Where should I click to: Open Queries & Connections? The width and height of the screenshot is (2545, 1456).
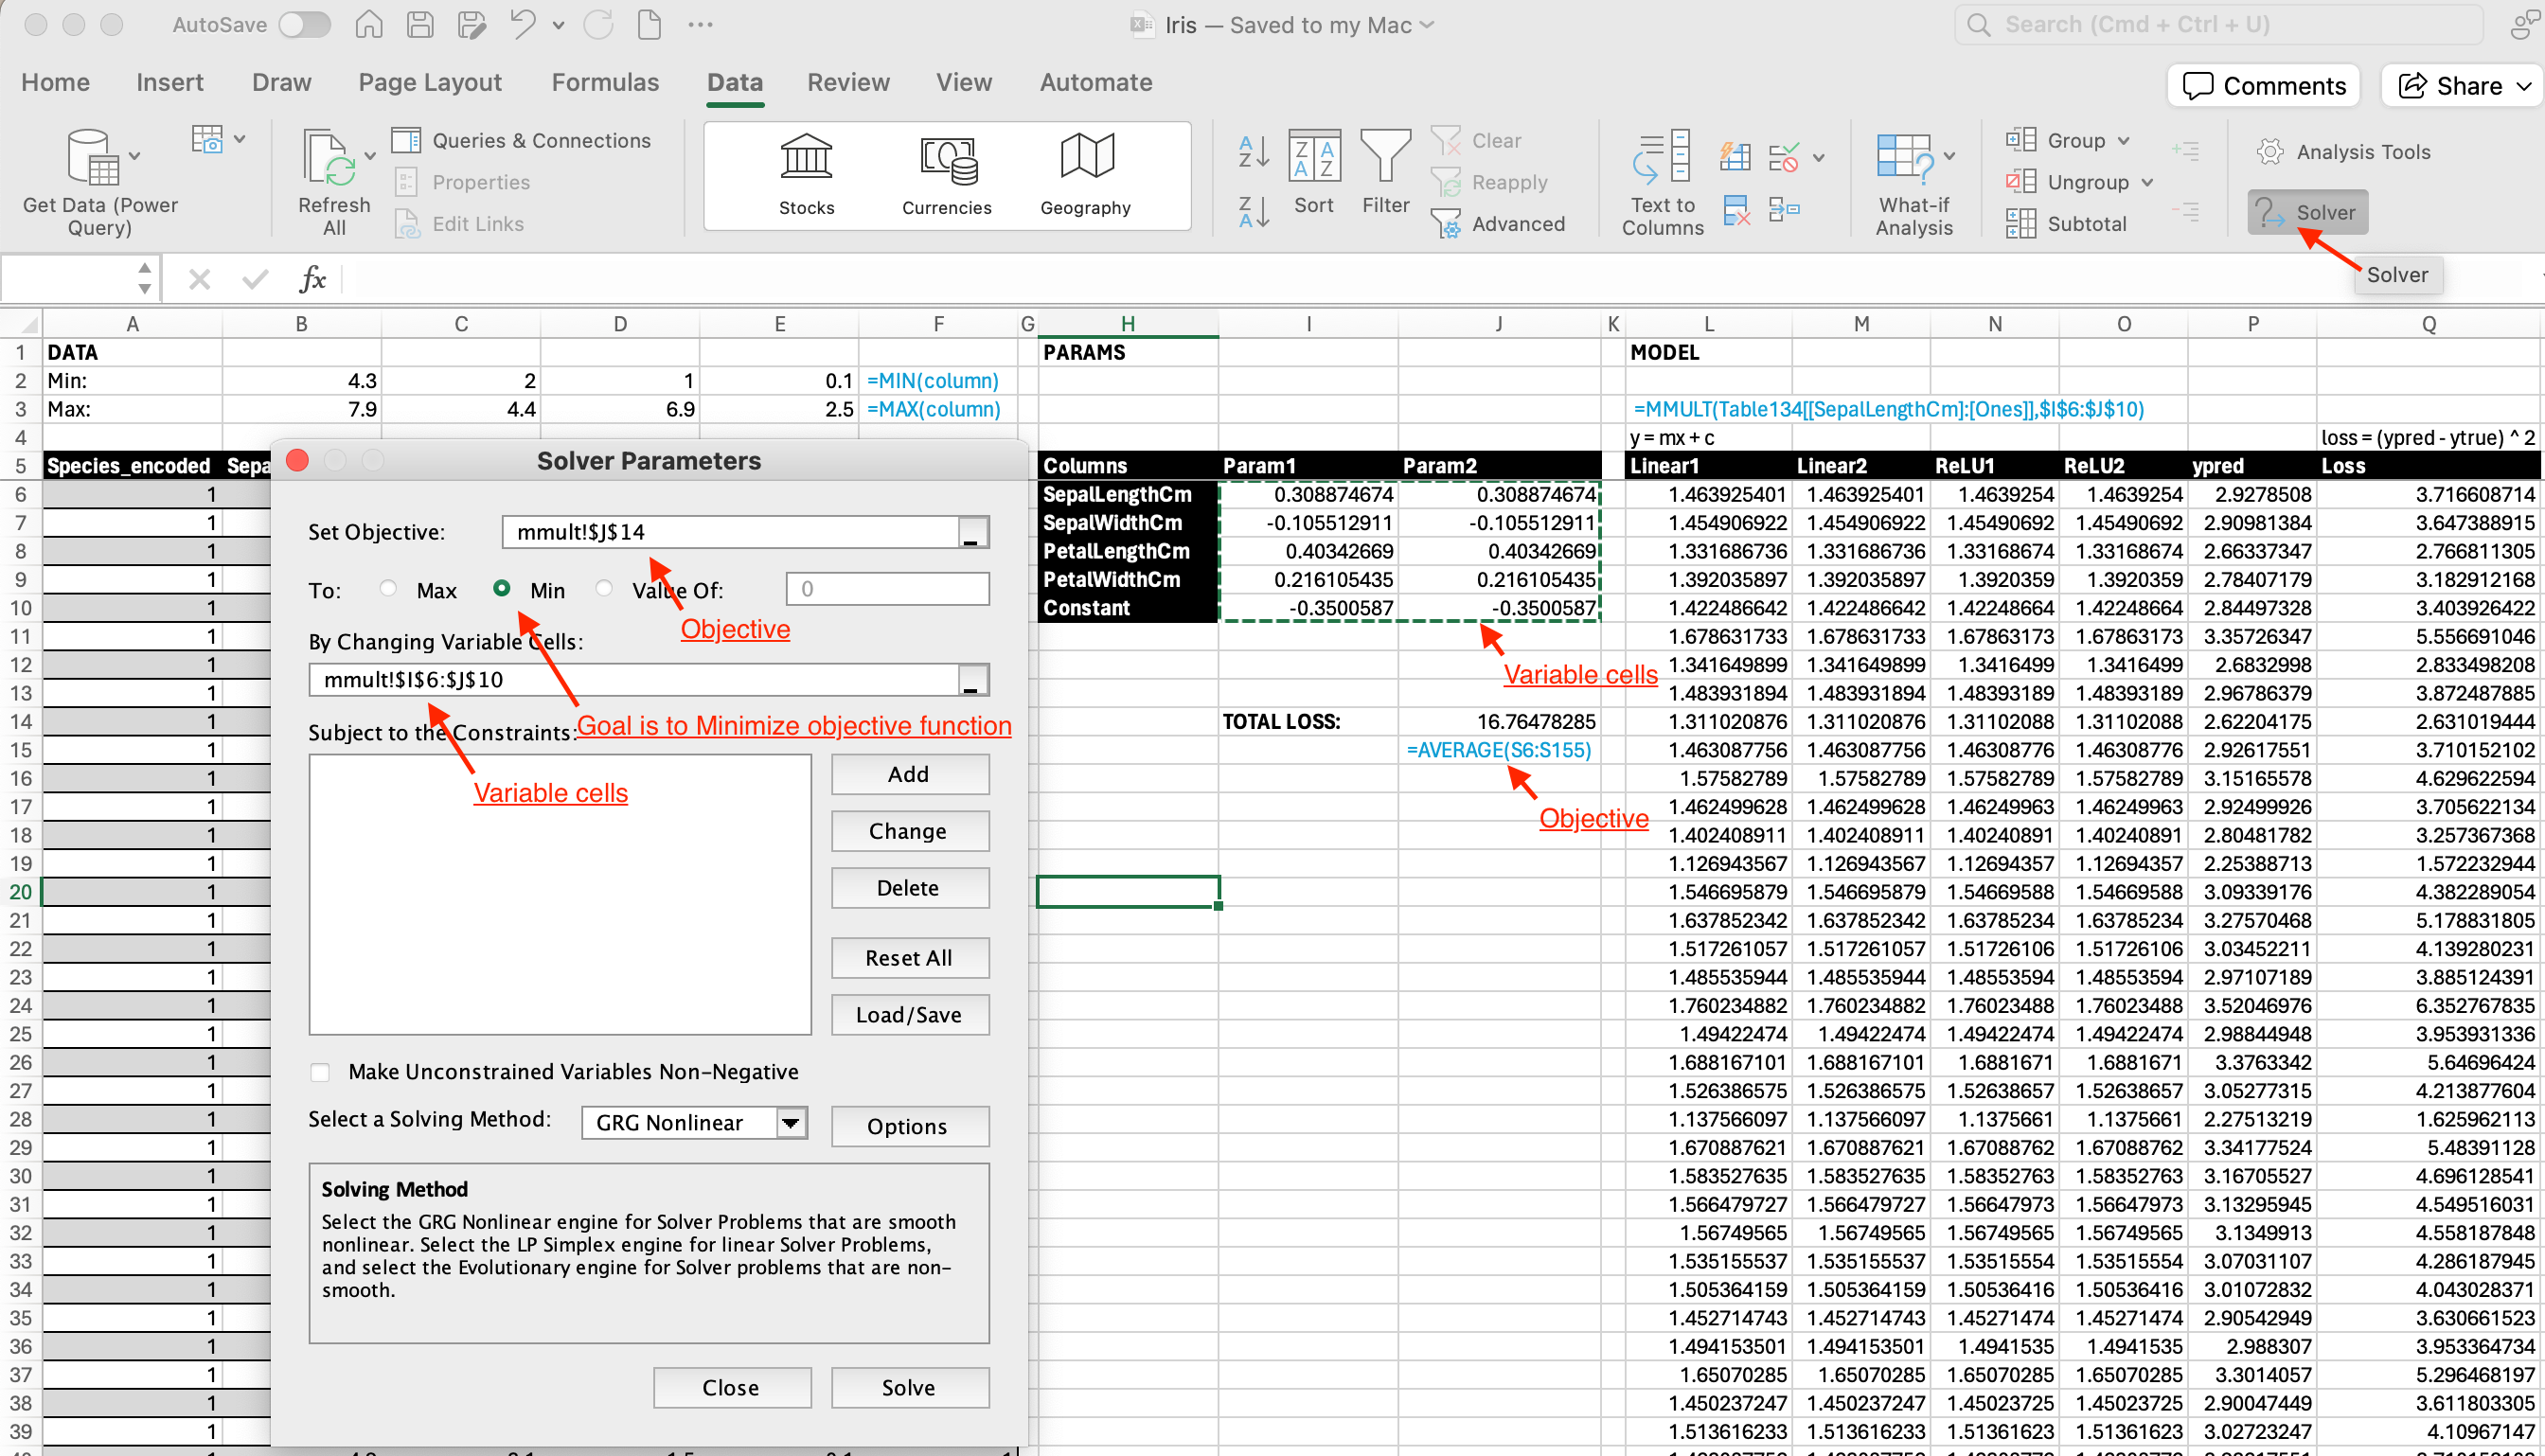click(x=521, y=140)
